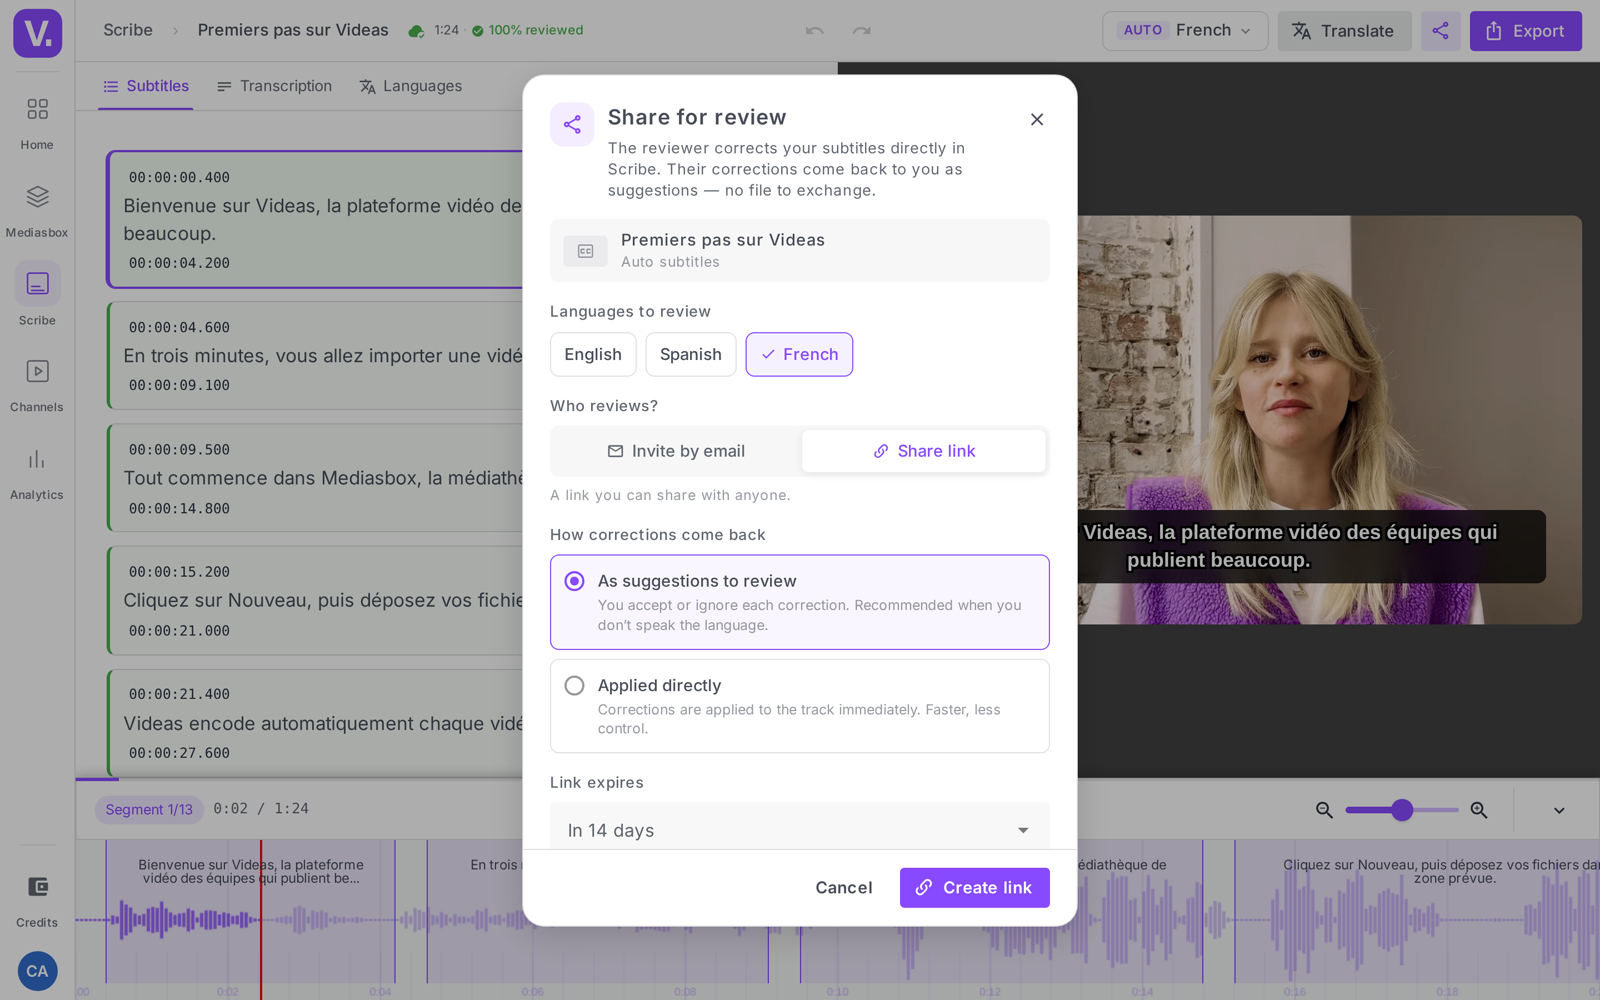Click the Premiers pas sur Videas file card

click(x=800, y=250)
